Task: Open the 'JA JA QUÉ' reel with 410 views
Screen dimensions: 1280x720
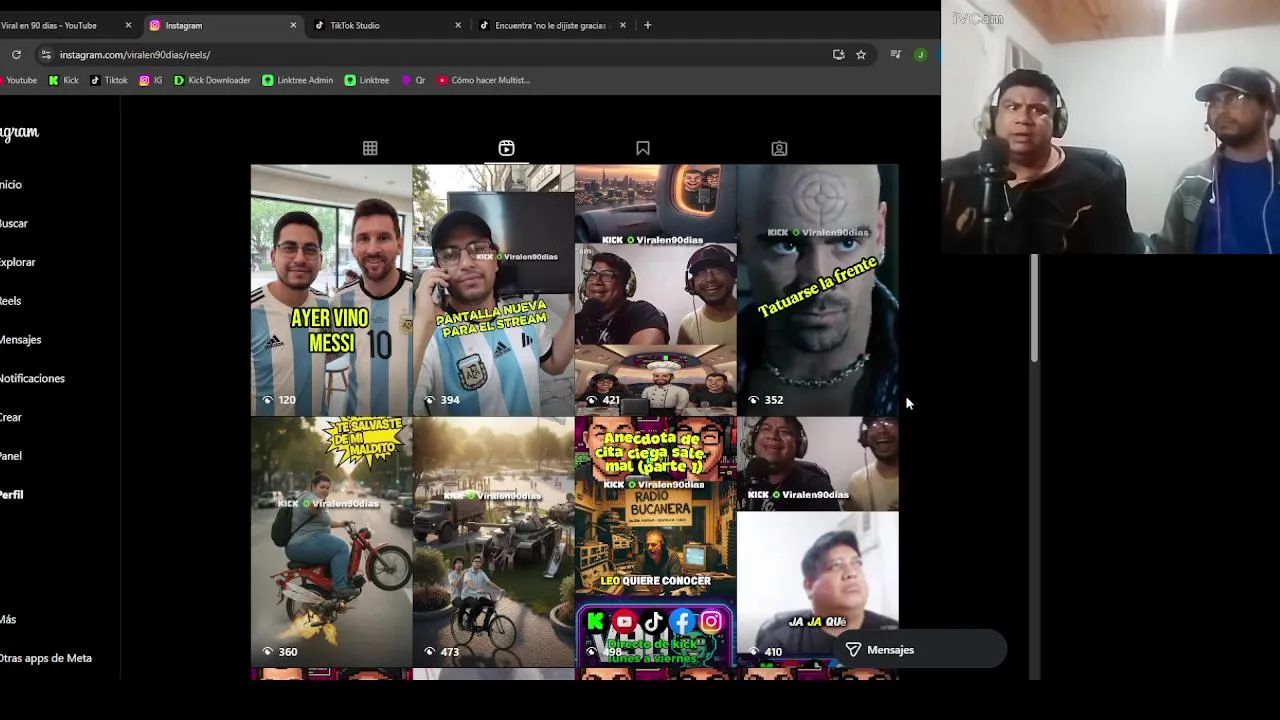Action: (x=817, y=542)
